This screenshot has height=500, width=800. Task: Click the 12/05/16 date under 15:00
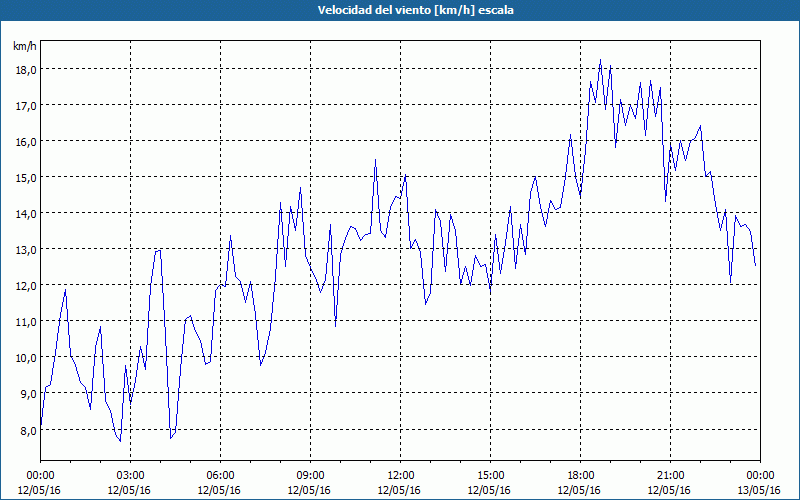489,490
